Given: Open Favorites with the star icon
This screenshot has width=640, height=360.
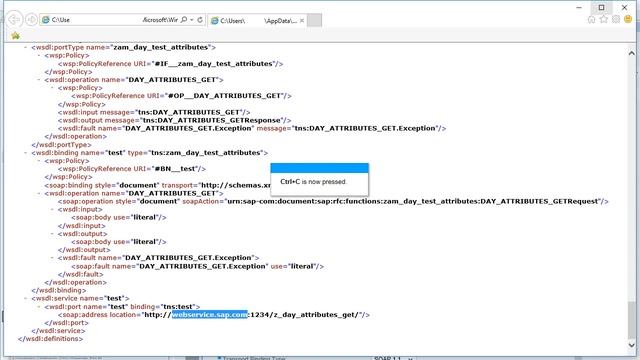Looking at the screenshot, I should click(x=604, y=19).
